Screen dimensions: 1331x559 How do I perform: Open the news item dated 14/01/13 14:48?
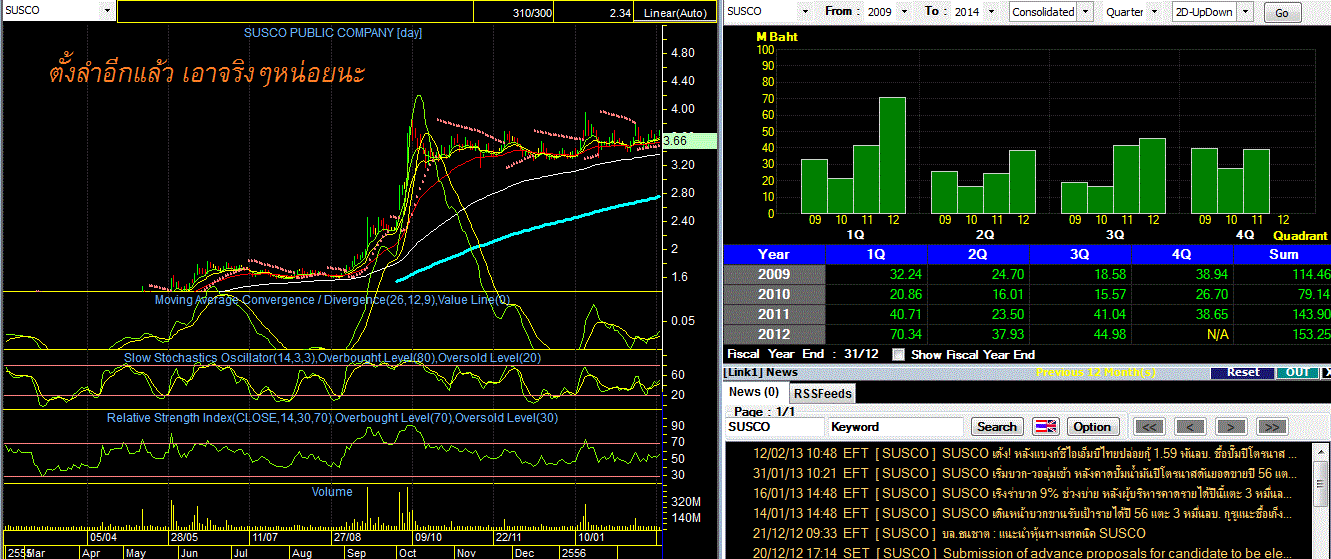coord(1017,513)
